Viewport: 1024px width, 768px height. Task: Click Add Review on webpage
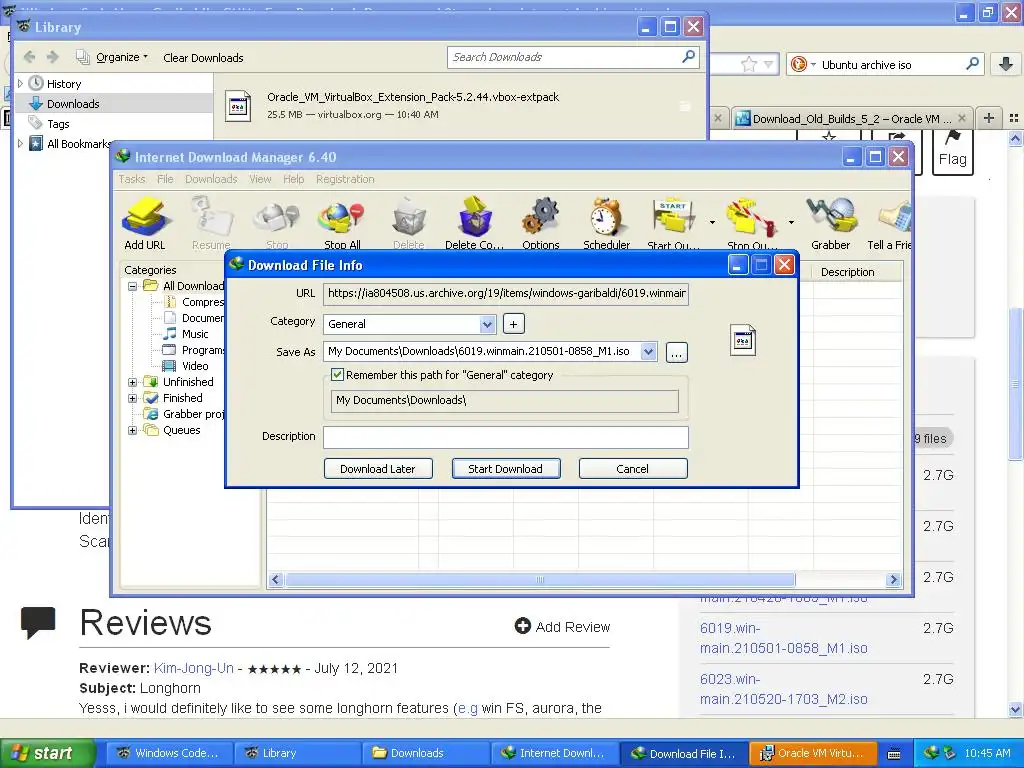tap(562, 627)
